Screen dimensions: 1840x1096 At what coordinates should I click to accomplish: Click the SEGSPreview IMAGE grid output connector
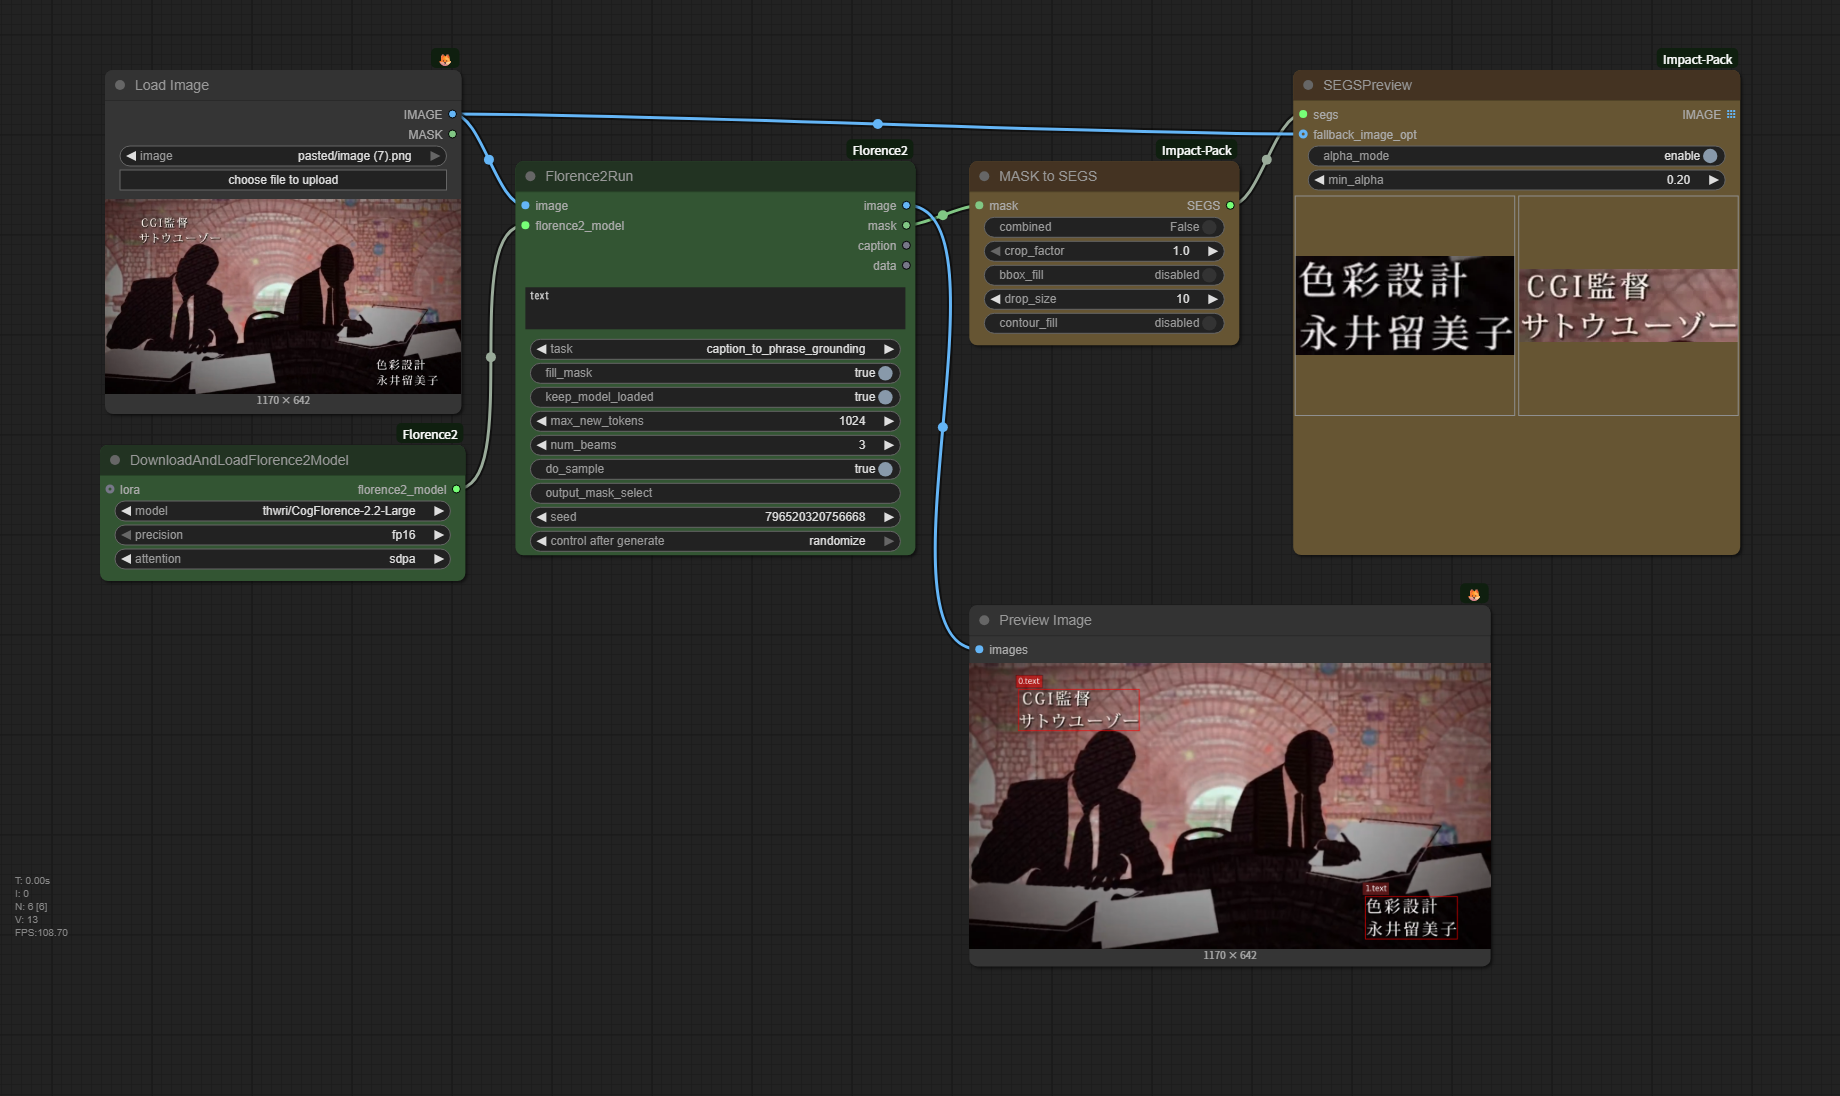pos(1731,114)
